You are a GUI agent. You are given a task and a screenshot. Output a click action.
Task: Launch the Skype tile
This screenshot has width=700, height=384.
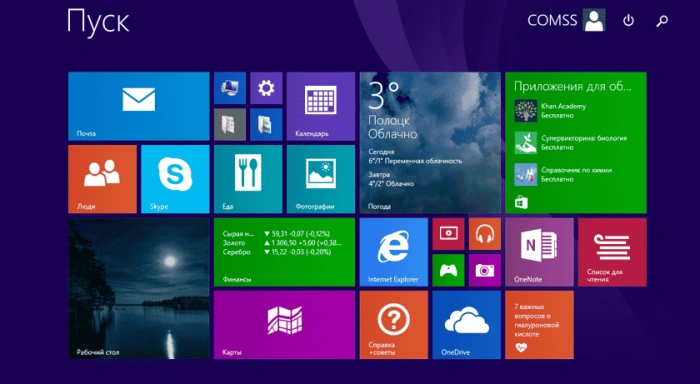click(175, 179)
